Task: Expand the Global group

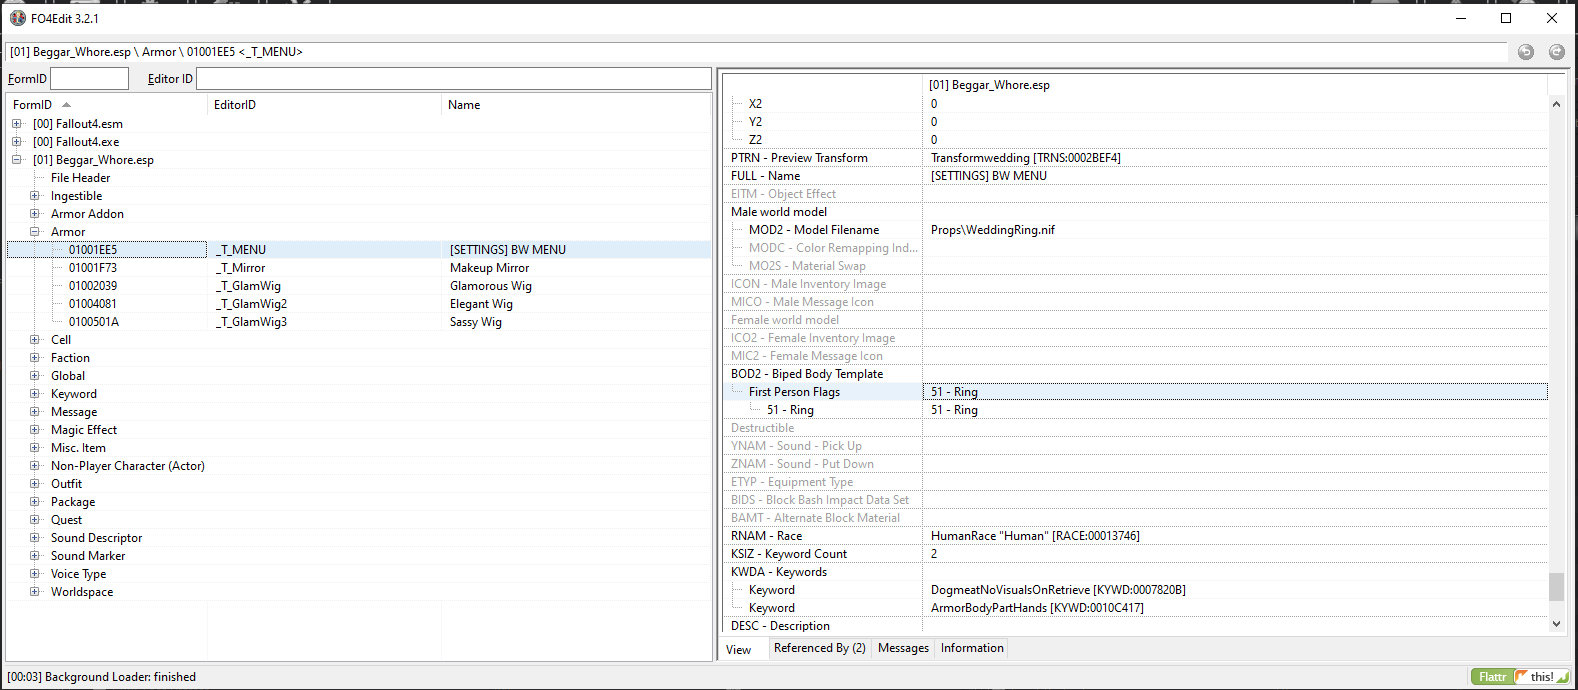Action: [34, 376]
